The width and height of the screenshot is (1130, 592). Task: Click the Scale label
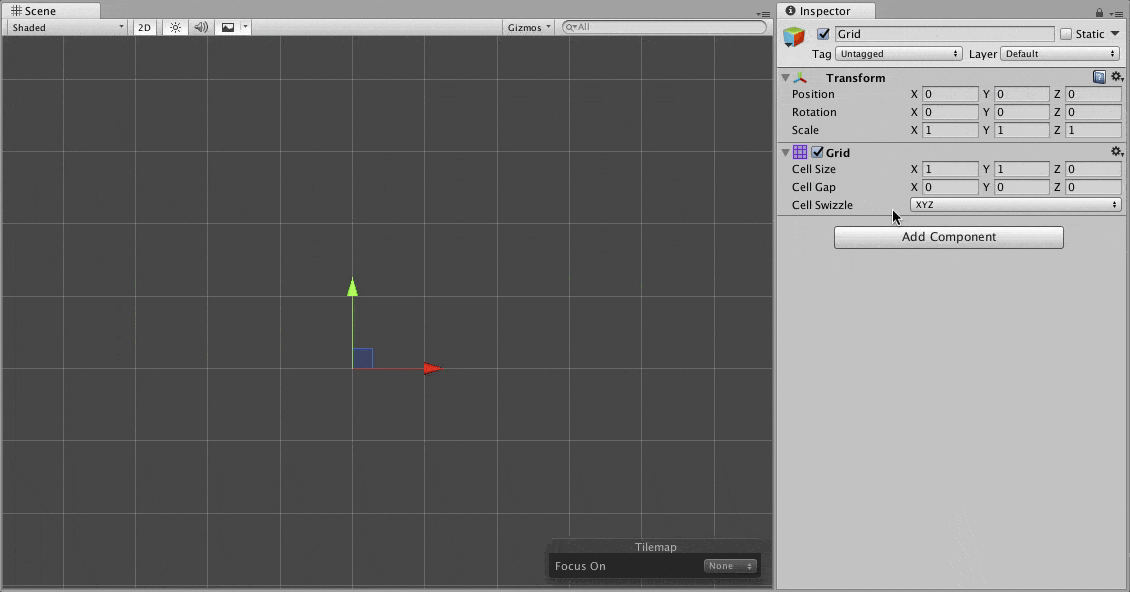coord(805,131)
